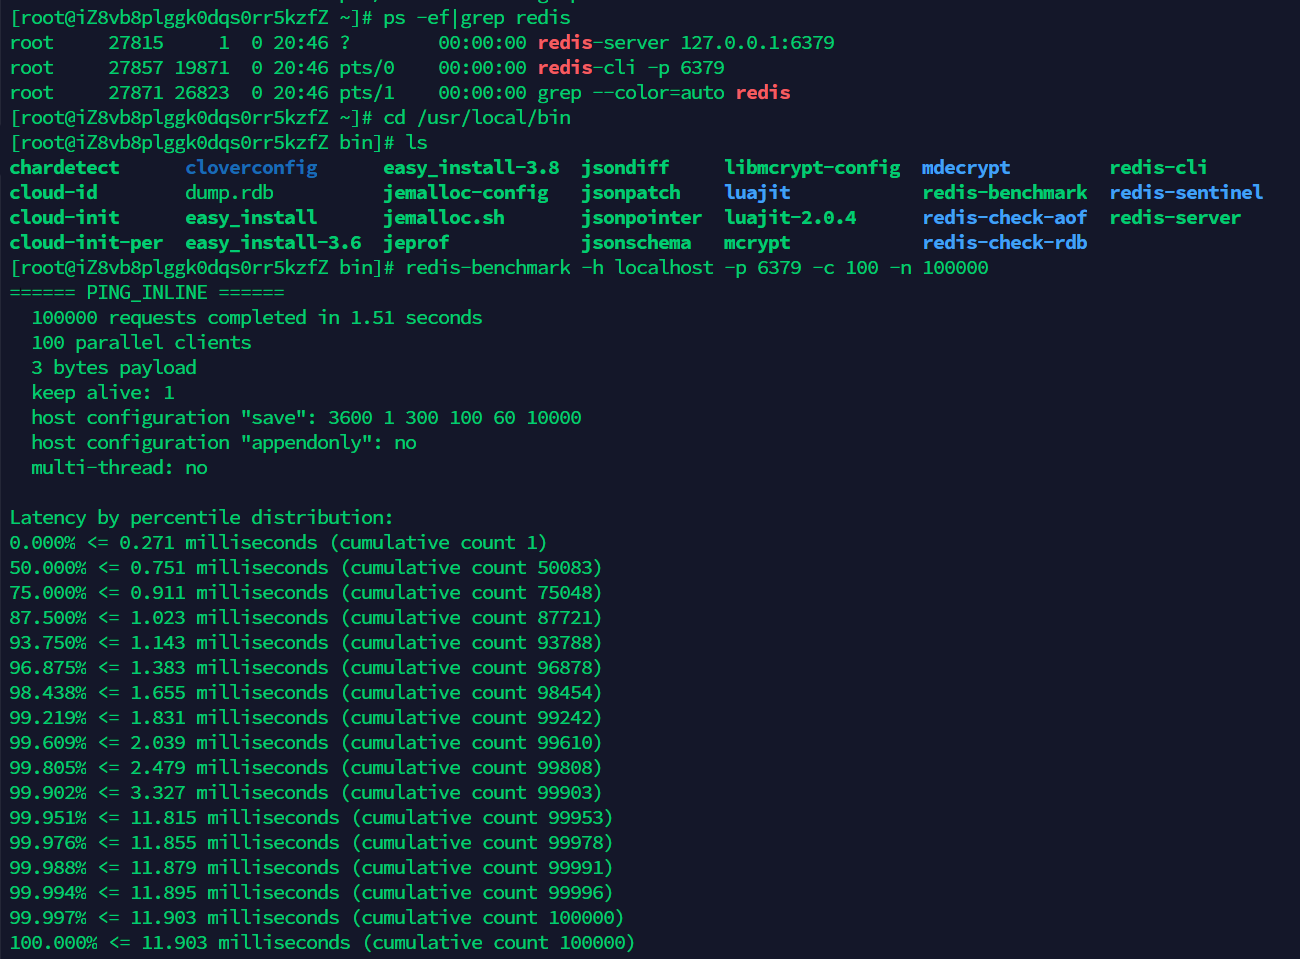The height and width of the screenshot is (959, 1300).
Task: Click the 99.609% latency row
Action: tap(306, 743)
